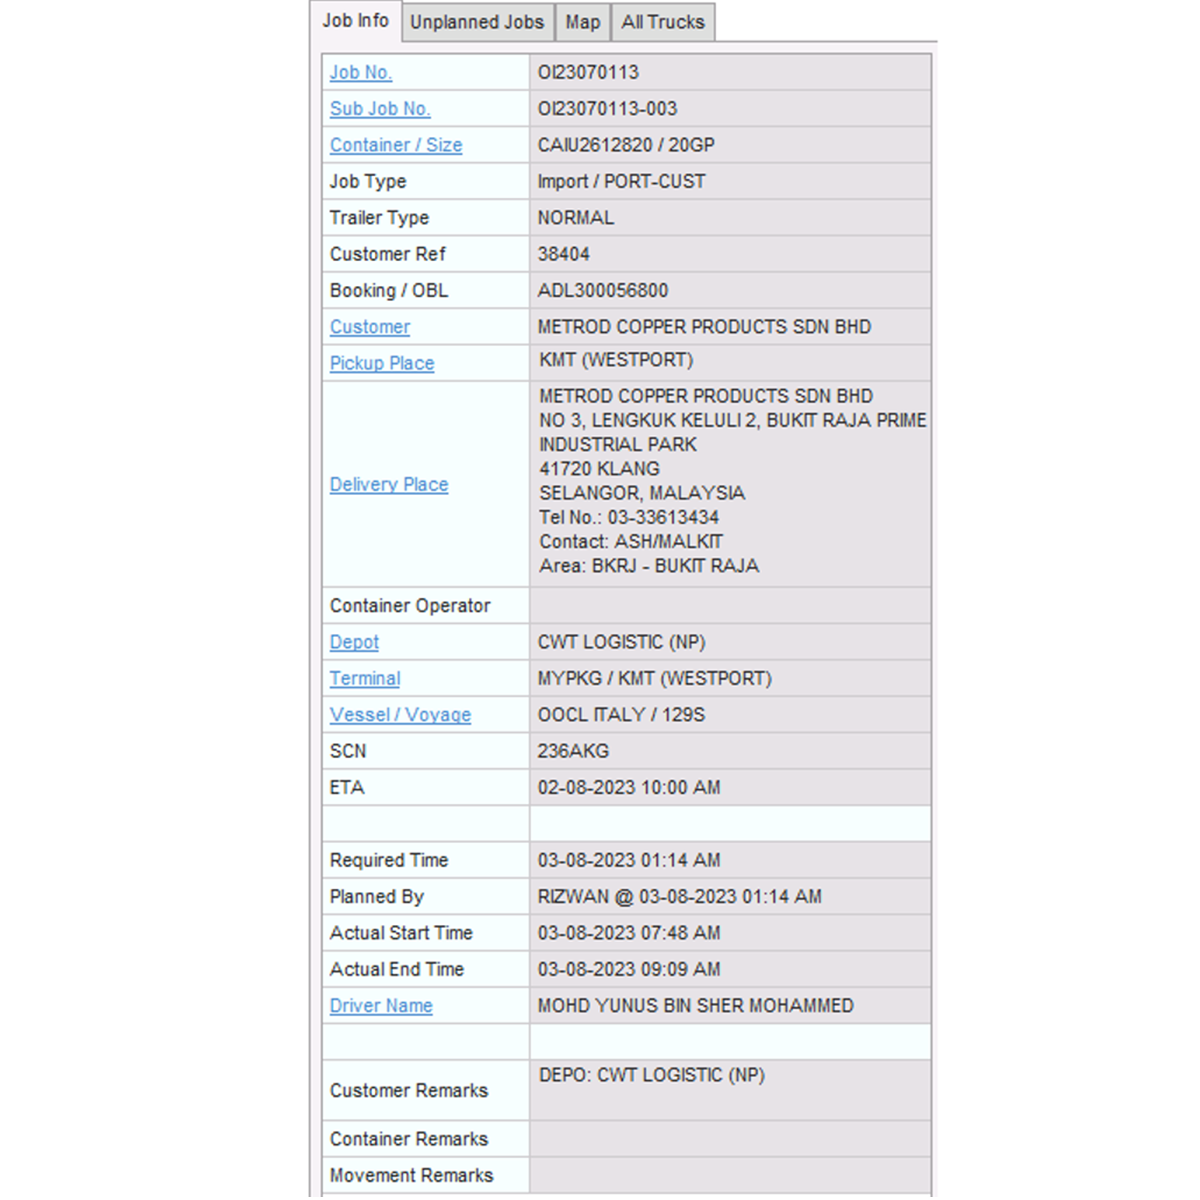Click the Movement Remarks label

[412, 1176]
